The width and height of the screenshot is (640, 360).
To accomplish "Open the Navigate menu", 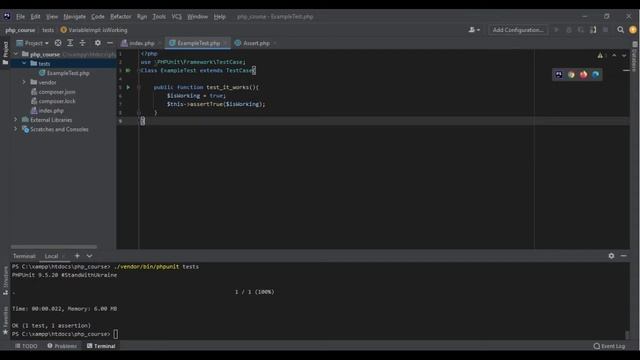I will click(x=74, y=17).
